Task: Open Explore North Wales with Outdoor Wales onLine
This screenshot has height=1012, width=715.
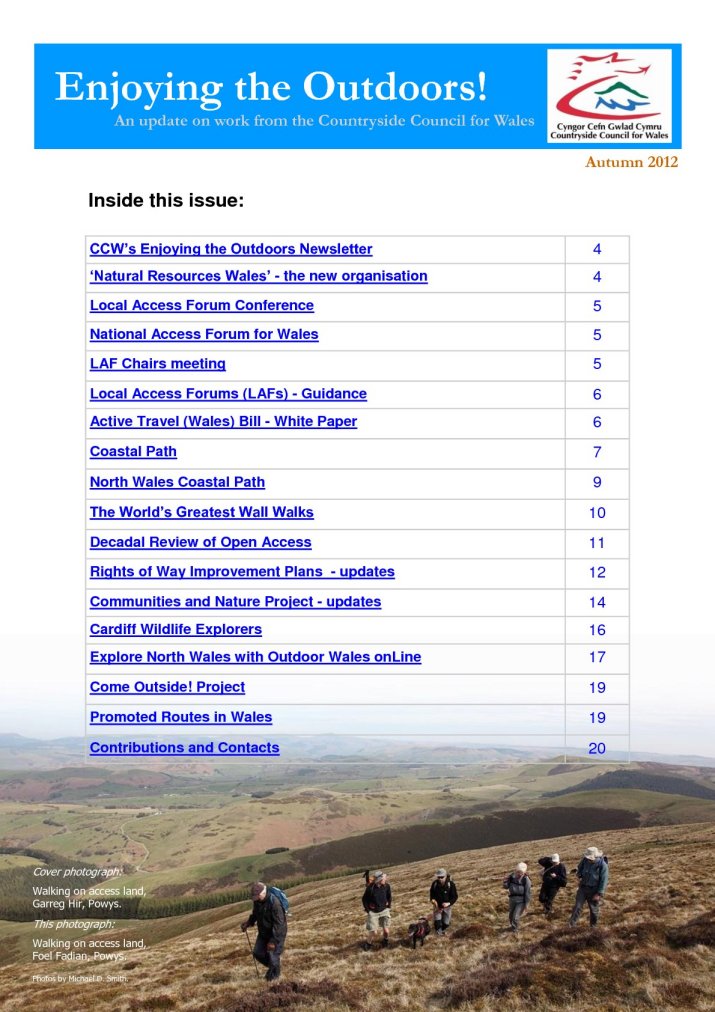Action: (256, 657)
